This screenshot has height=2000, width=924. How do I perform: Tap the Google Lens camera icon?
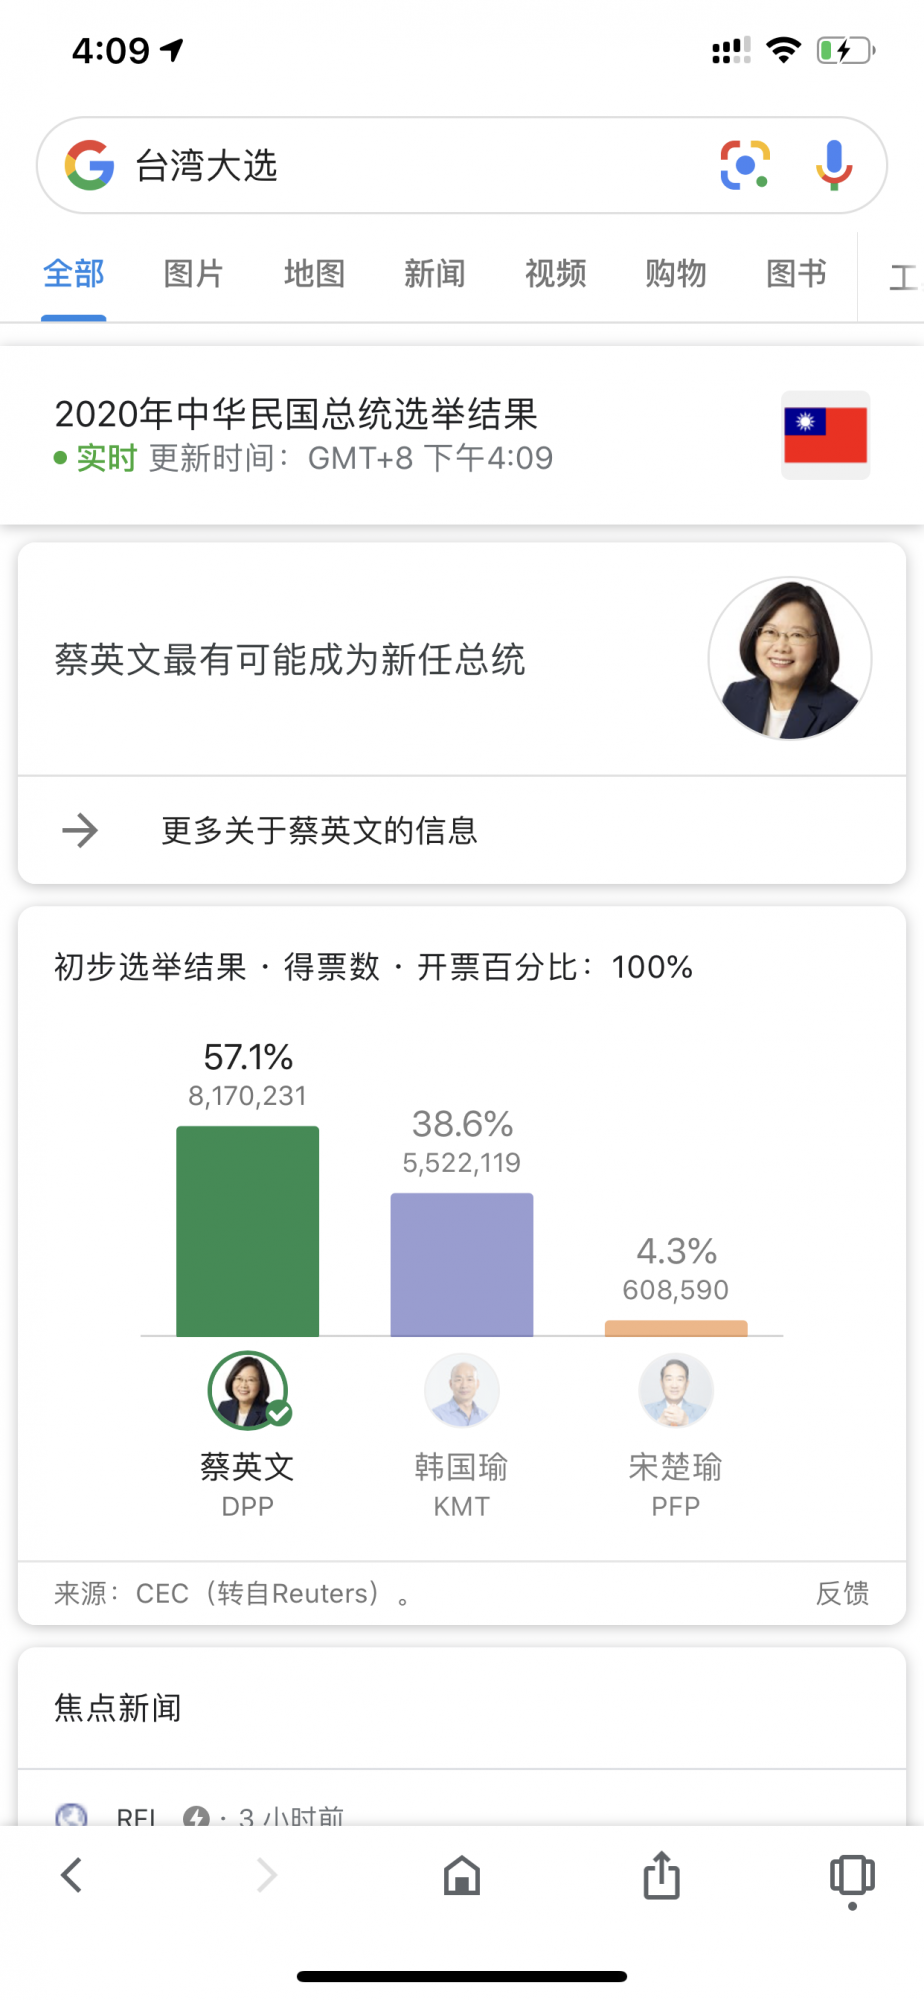click(745, 165)
